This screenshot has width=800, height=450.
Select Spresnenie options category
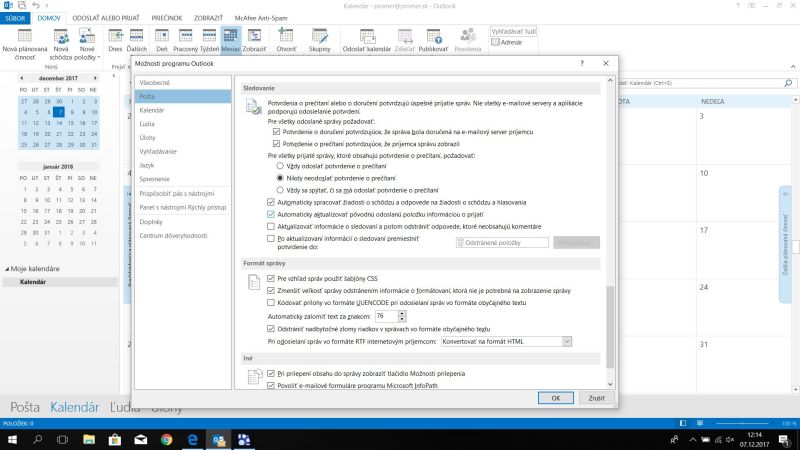coord(183,179)
